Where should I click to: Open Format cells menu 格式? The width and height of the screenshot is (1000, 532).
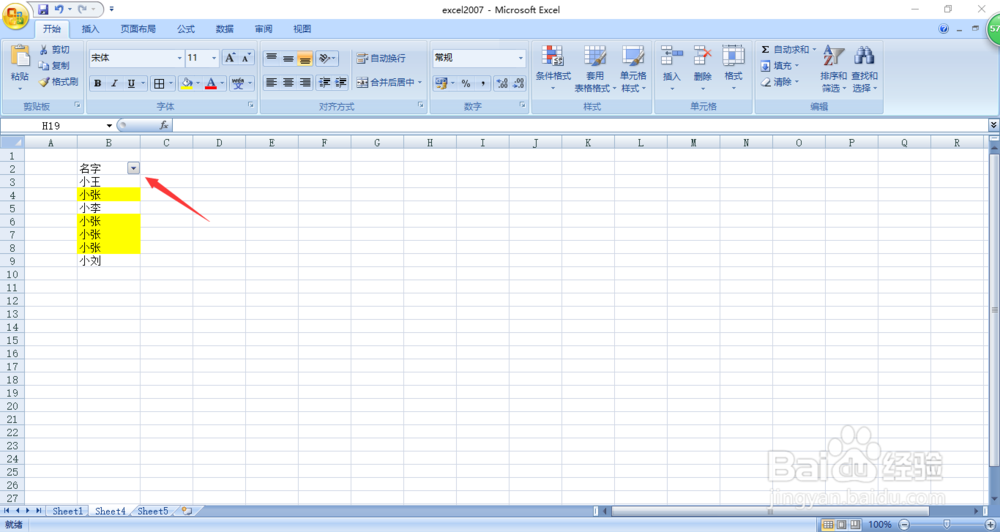tap(733, 69)
